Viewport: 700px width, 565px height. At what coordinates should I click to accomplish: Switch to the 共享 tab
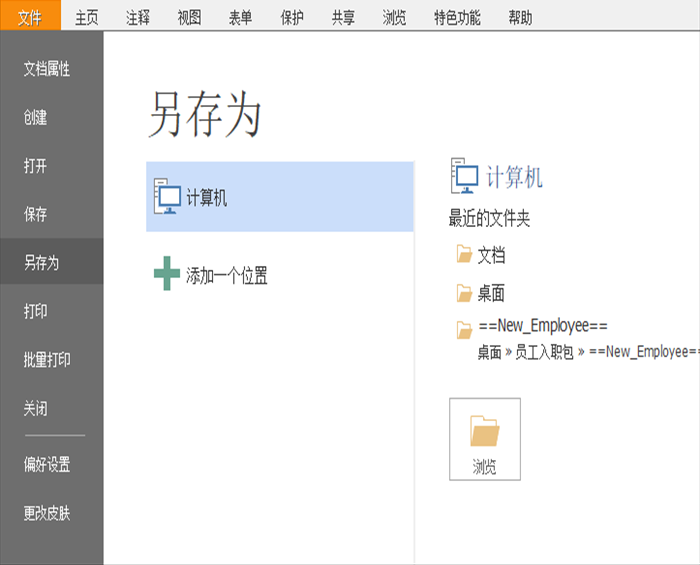343,17
